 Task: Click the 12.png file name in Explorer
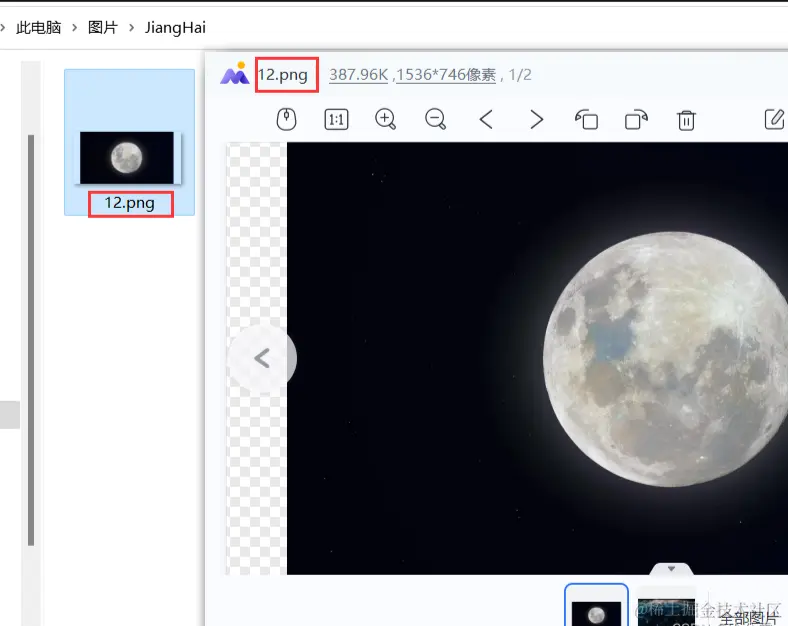[x=130, y=203]
